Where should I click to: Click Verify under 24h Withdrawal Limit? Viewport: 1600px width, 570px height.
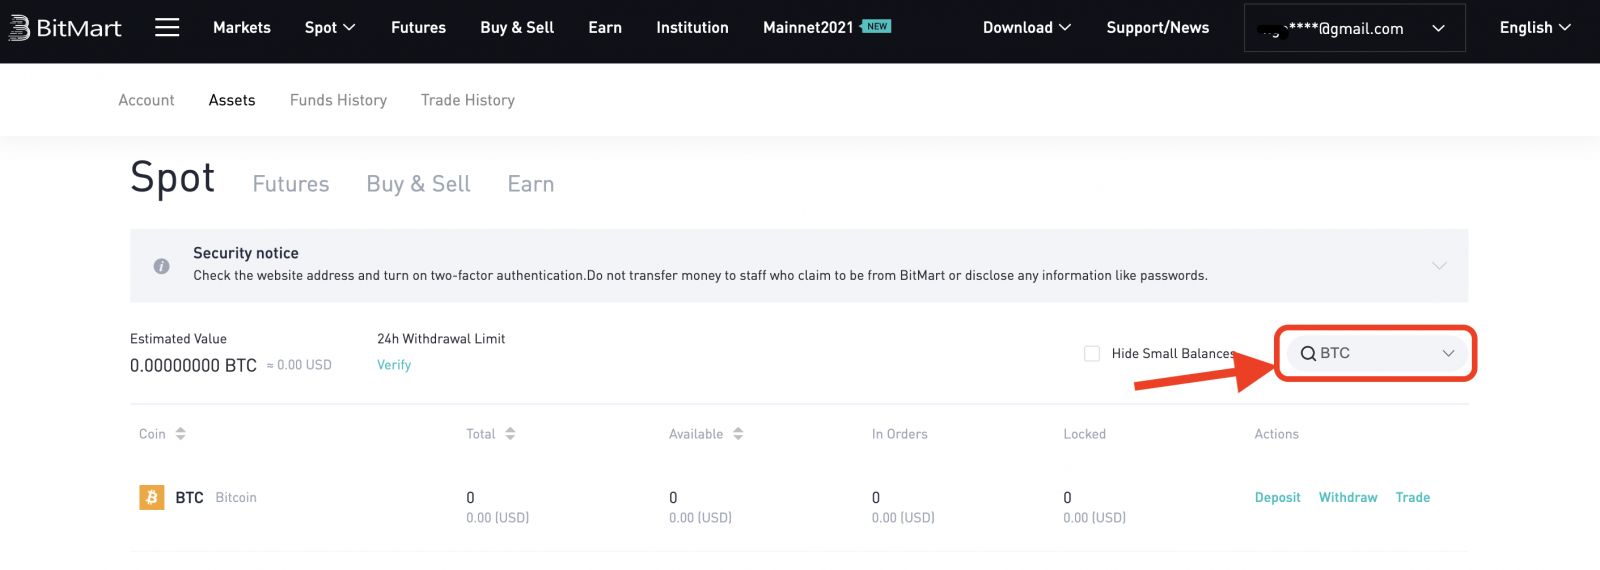[394, 365]
